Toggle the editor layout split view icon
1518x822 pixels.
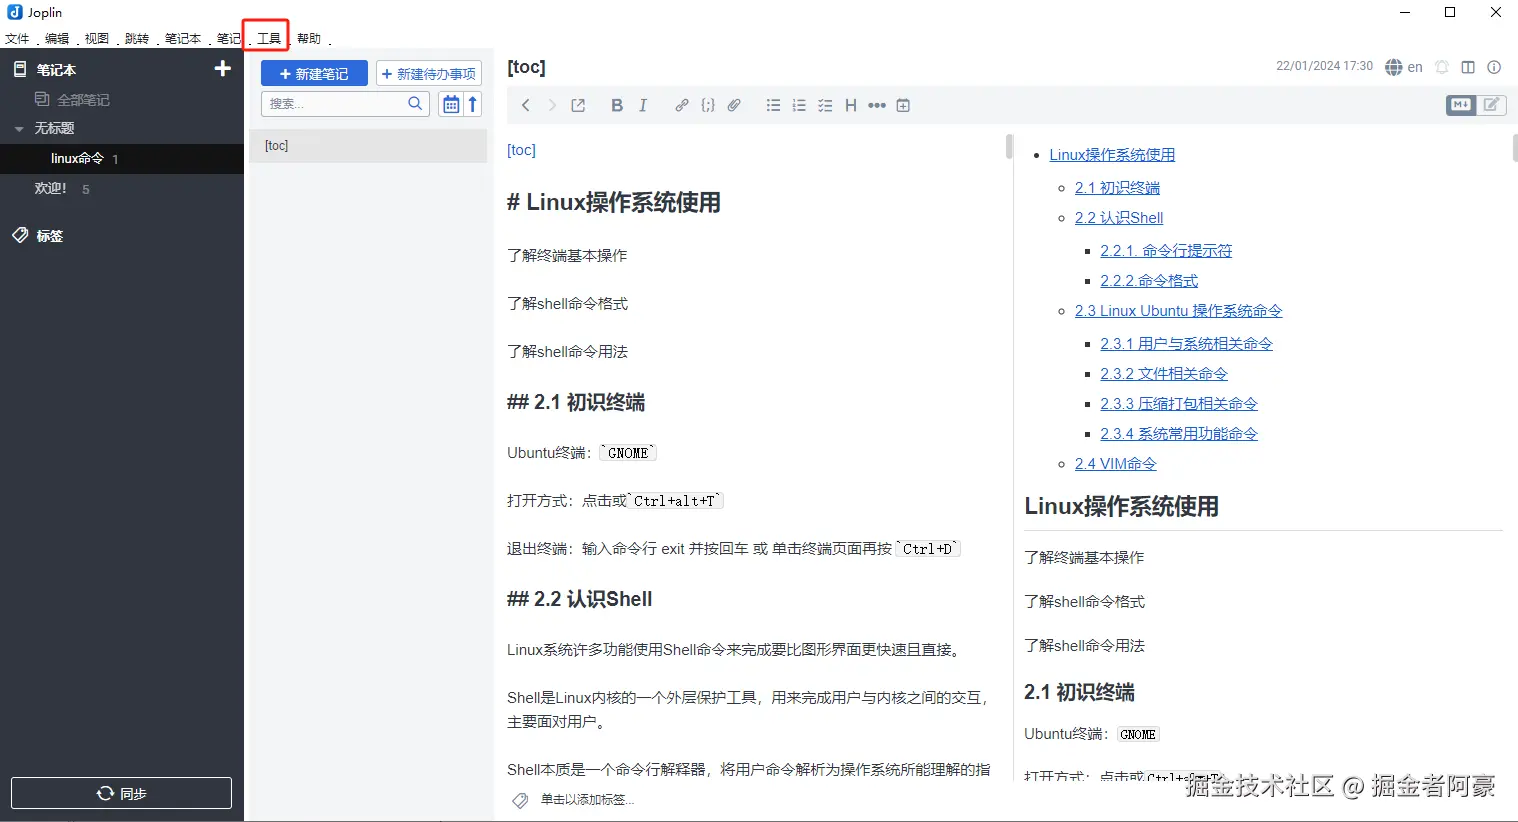1468,67
